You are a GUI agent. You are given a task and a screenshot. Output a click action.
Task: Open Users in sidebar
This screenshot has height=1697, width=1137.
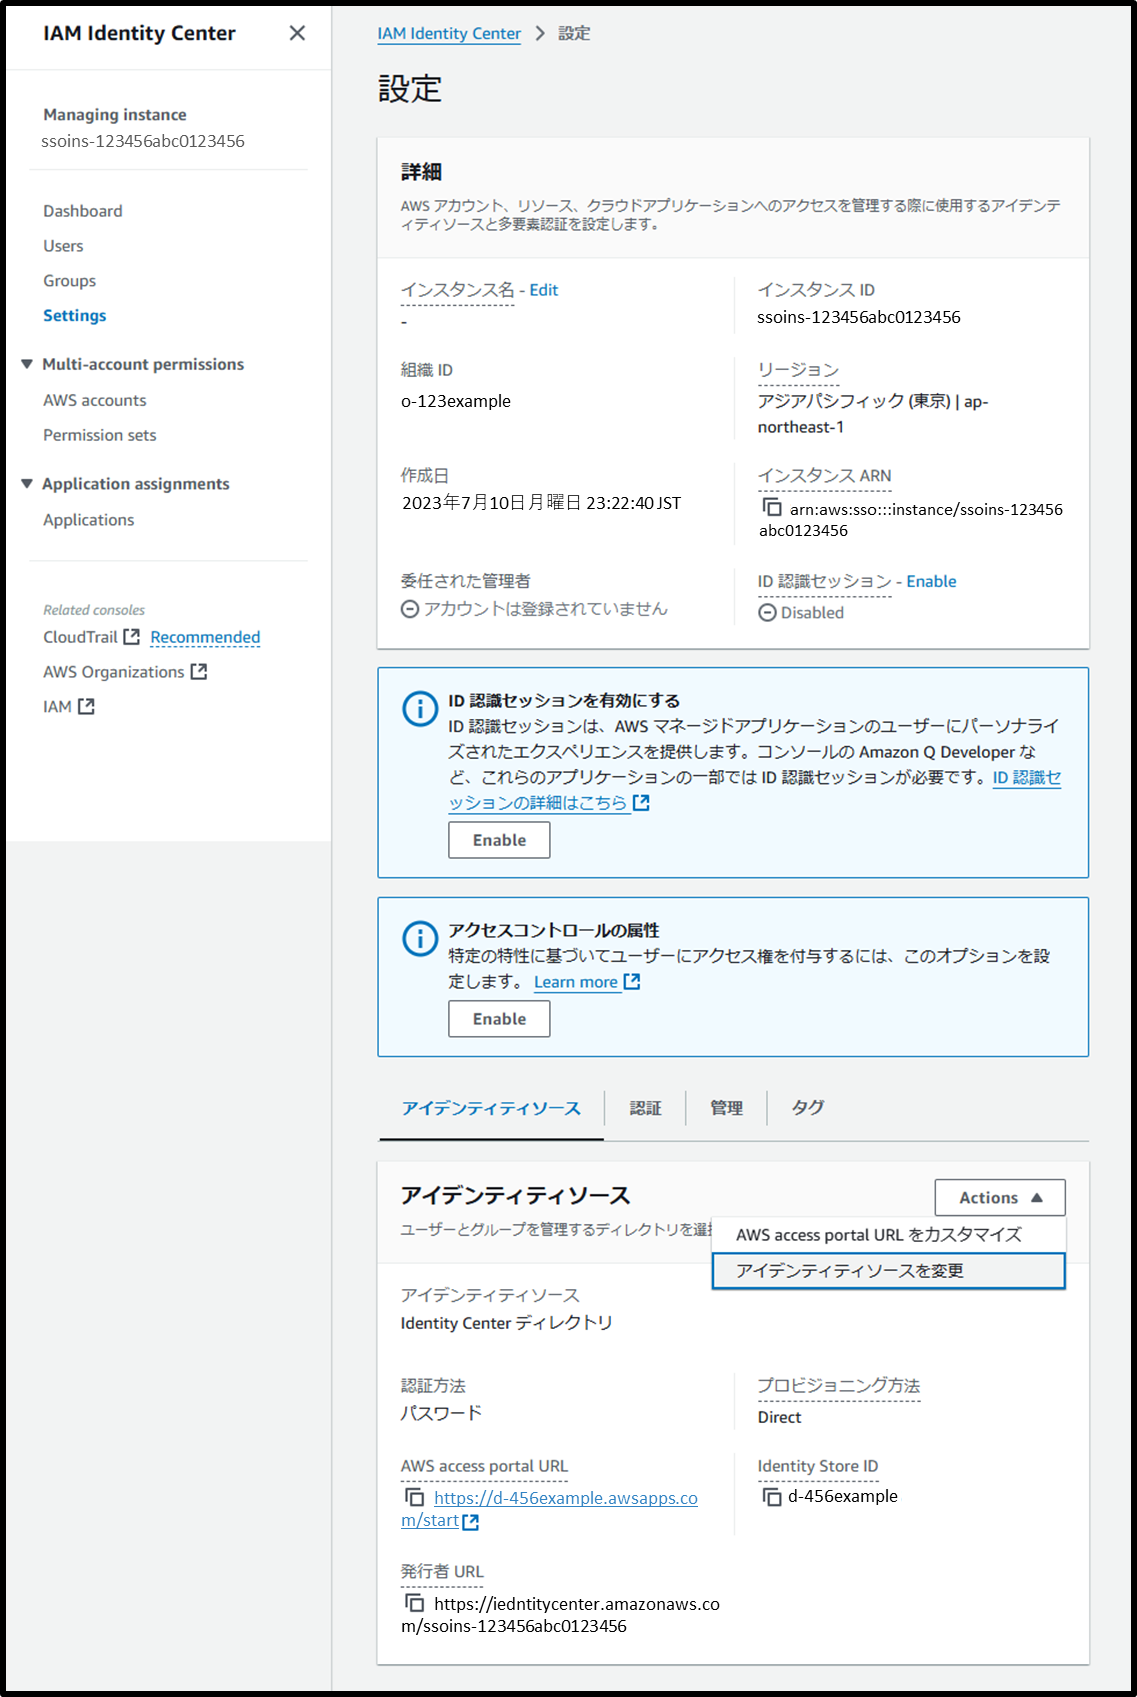click(63, 246)
